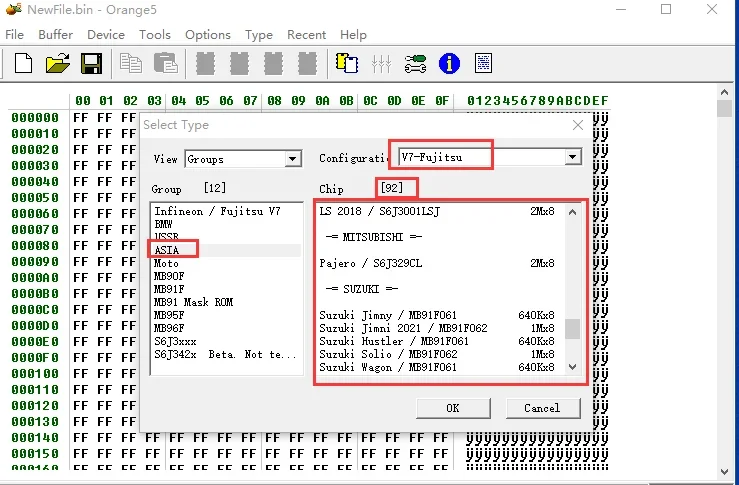739x485 pixels.
Task: Open the Device menu
Action: [x=106, y=35]
